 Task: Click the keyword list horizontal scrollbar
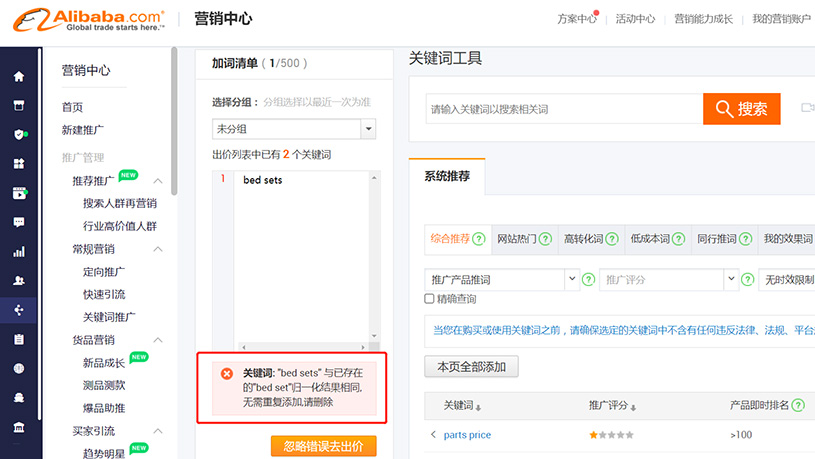click(304, 347)
